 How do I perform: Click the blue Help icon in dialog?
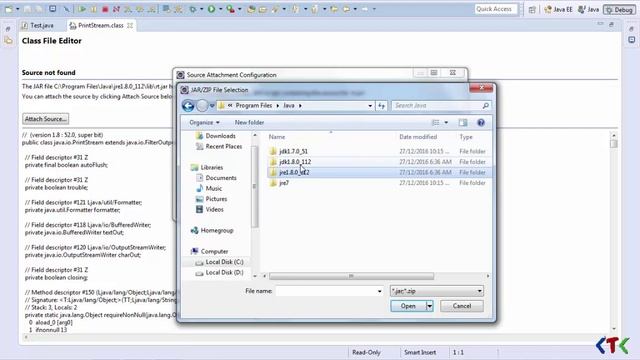tap(481, 122)
